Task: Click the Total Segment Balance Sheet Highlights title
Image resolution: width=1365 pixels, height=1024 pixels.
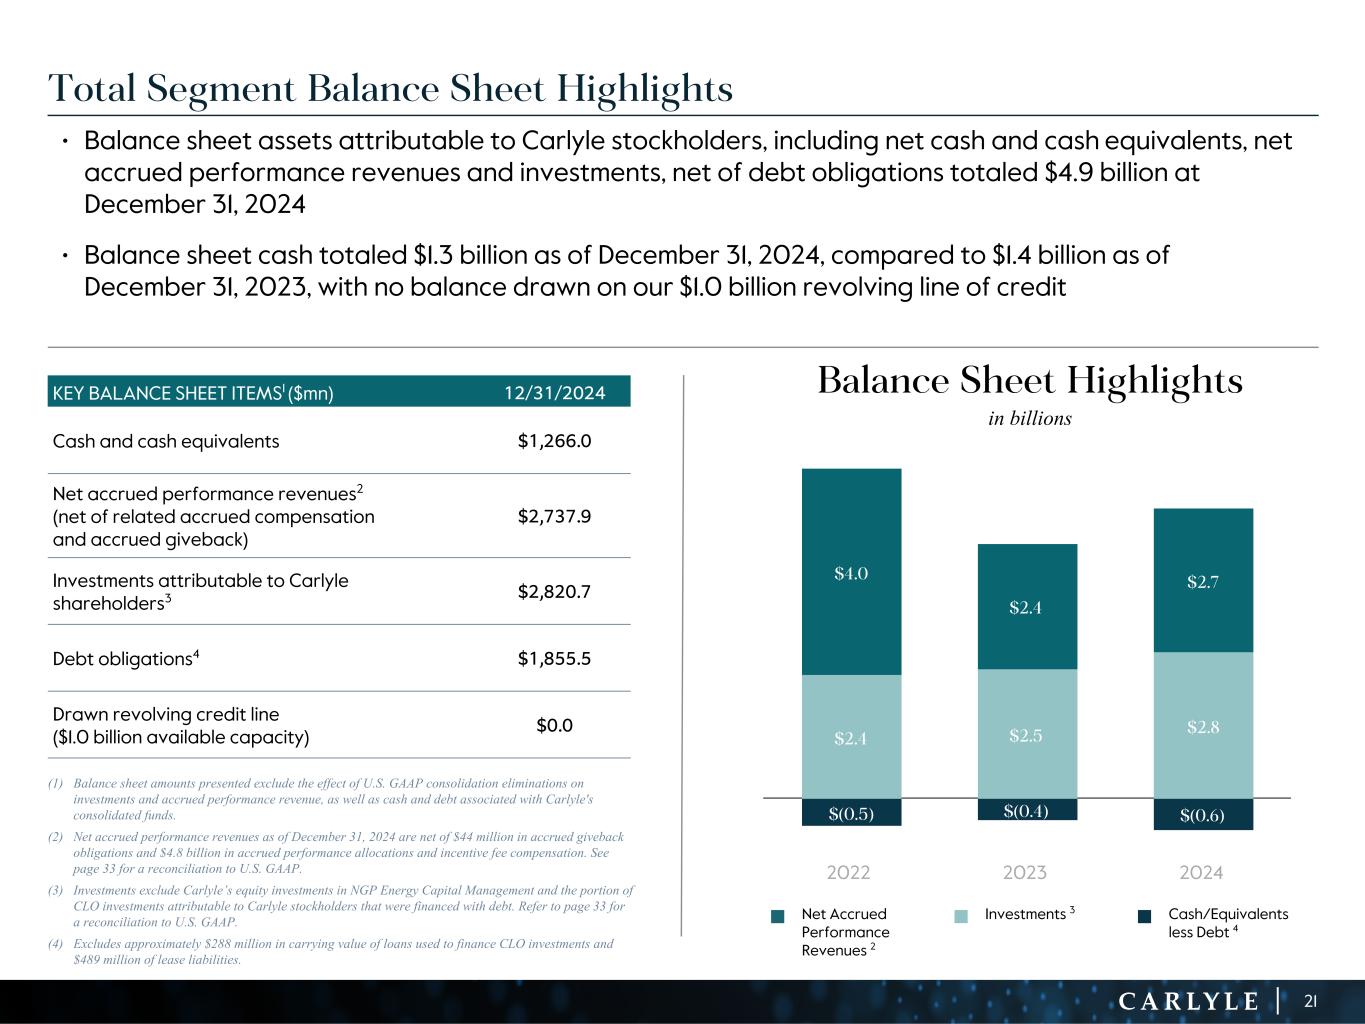Action: pyautogui.click(x=391, y=90)
